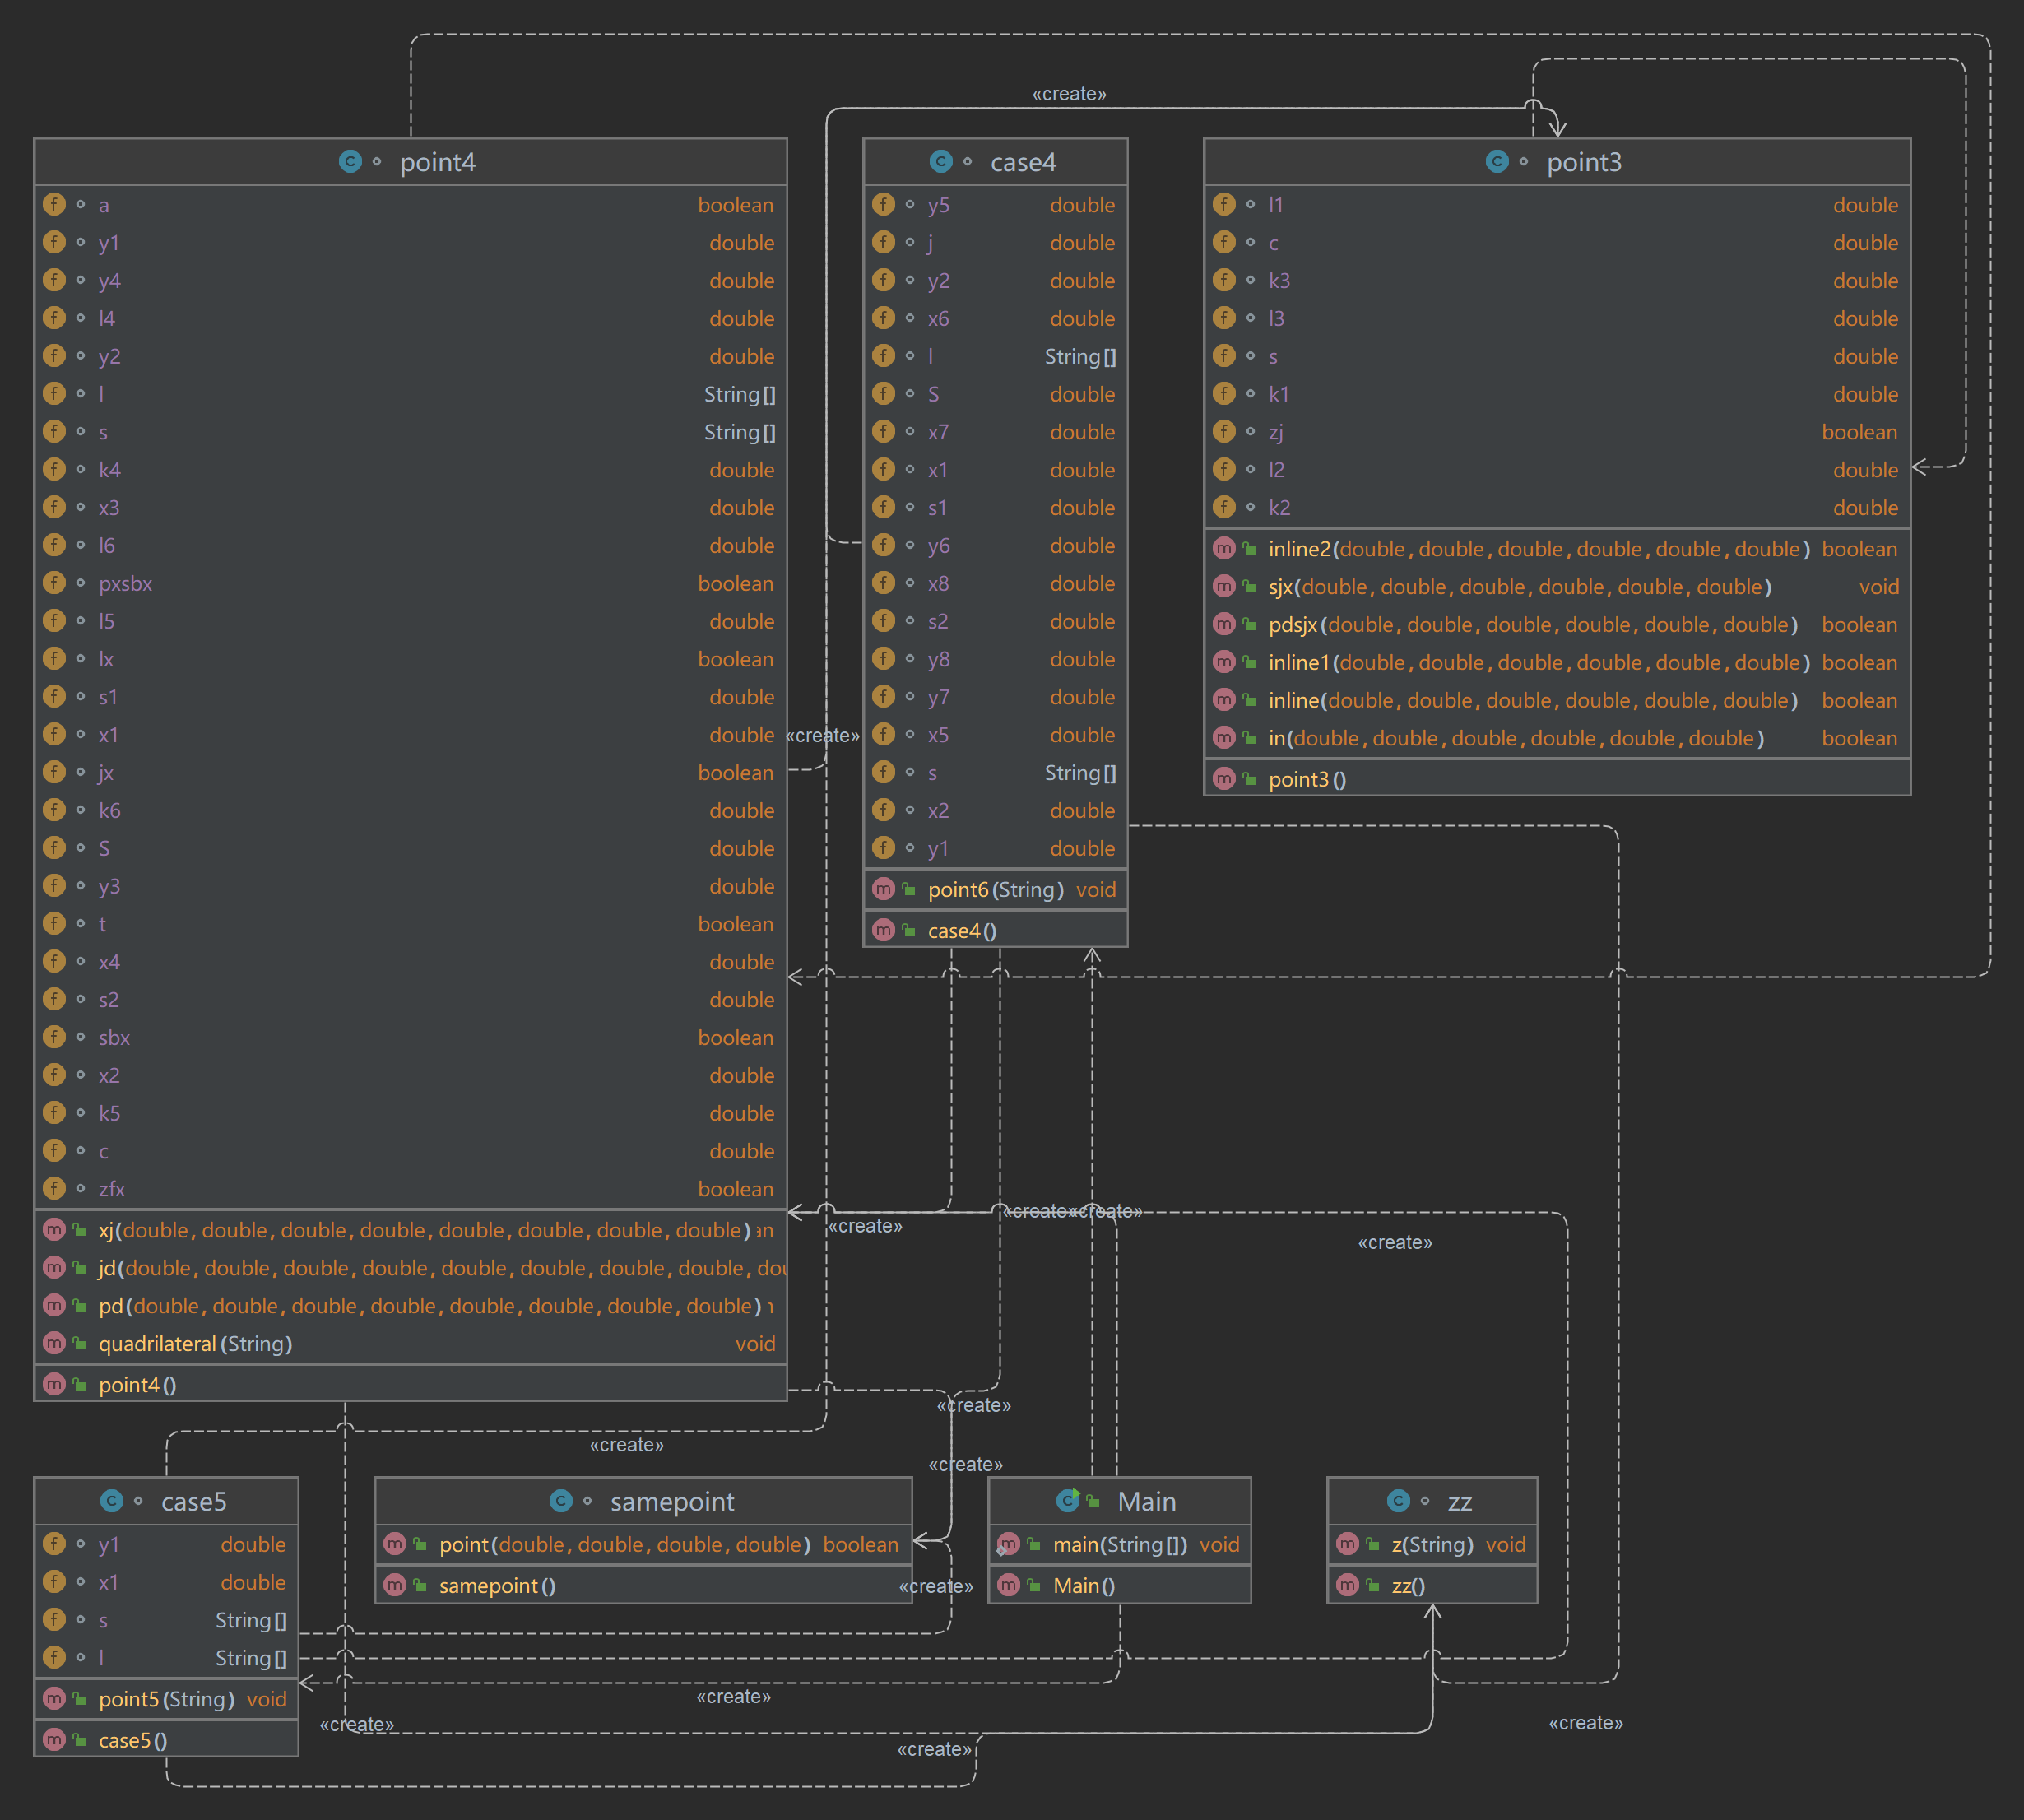Click the field icon for y5 in case4

tap(883, 204)
